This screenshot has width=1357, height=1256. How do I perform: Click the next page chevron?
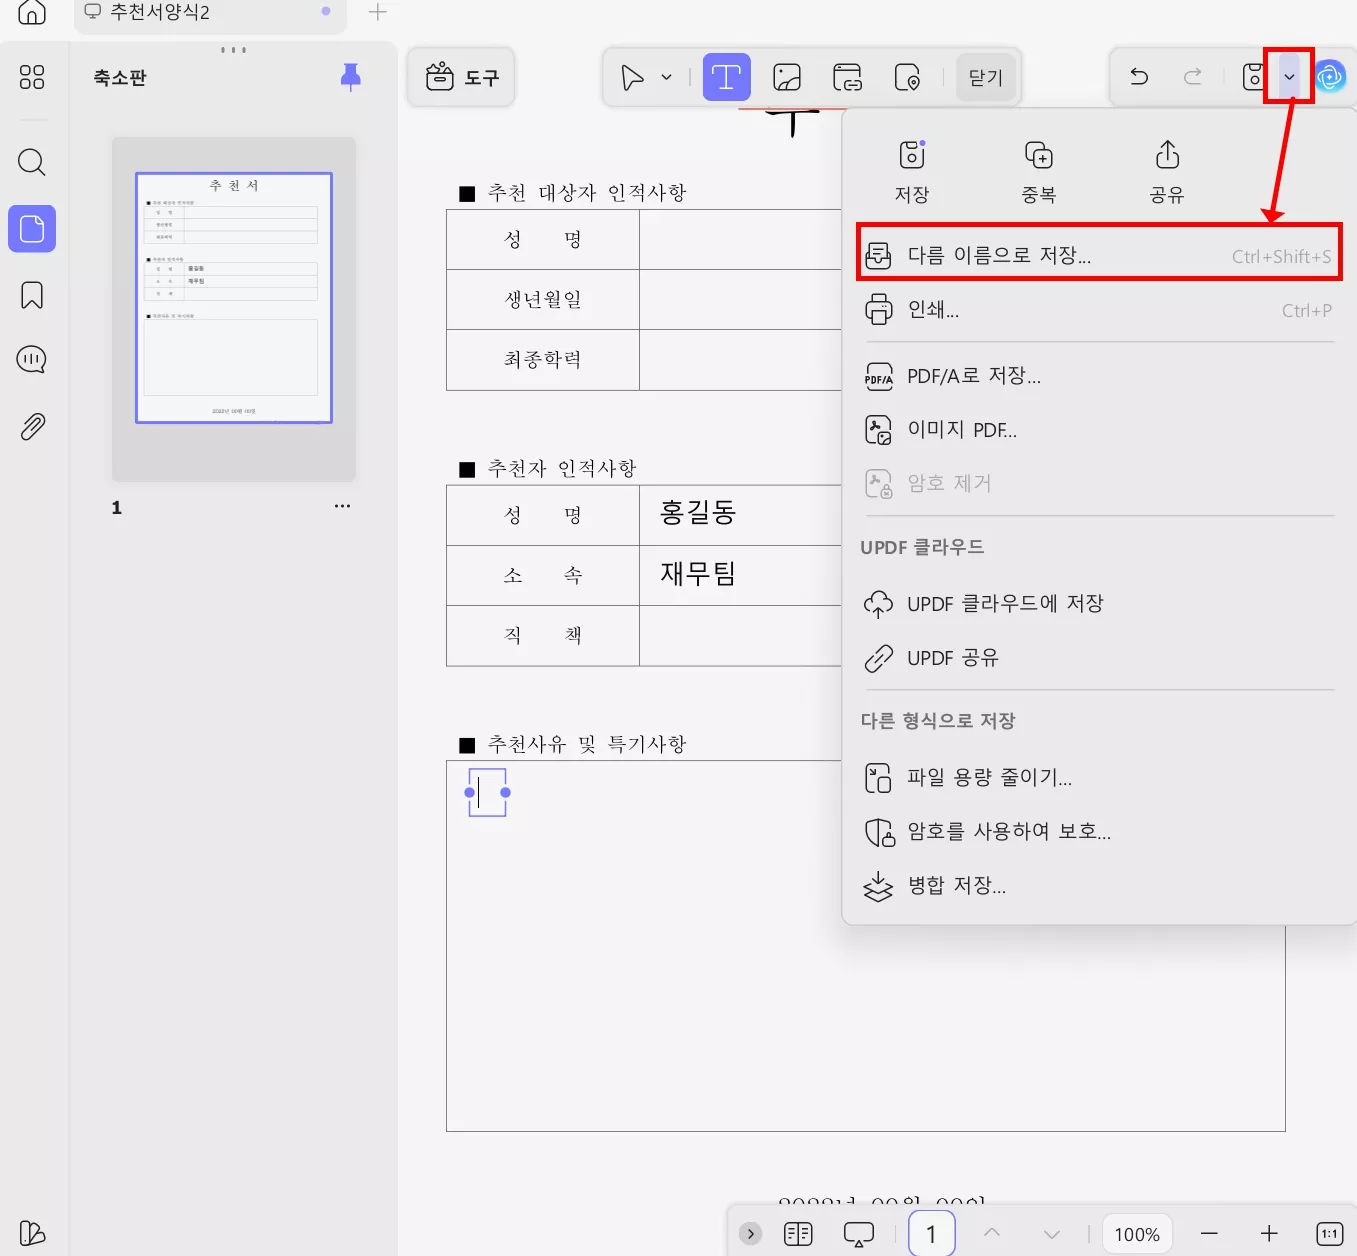coord(1051,1234)
